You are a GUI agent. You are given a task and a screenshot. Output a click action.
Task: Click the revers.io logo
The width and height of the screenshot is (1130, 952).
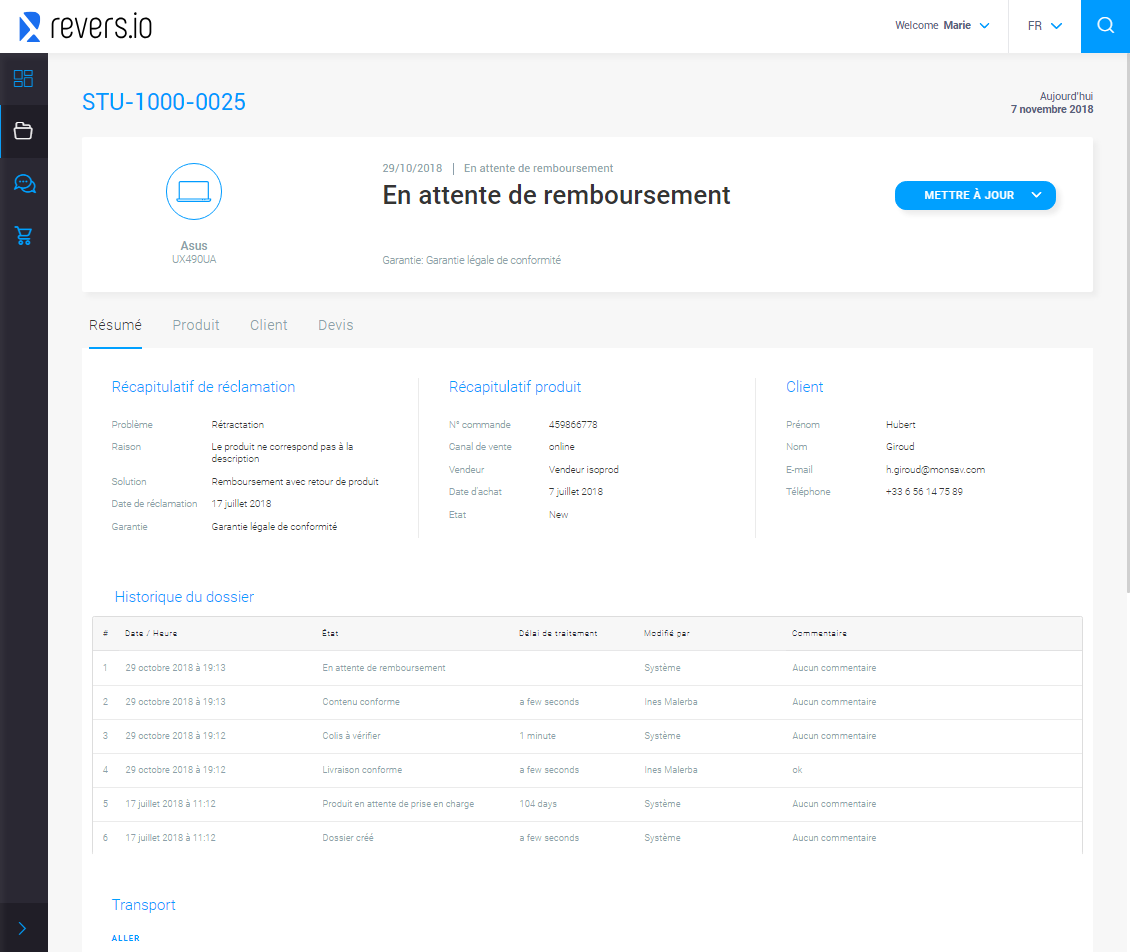tap(85, 26)
